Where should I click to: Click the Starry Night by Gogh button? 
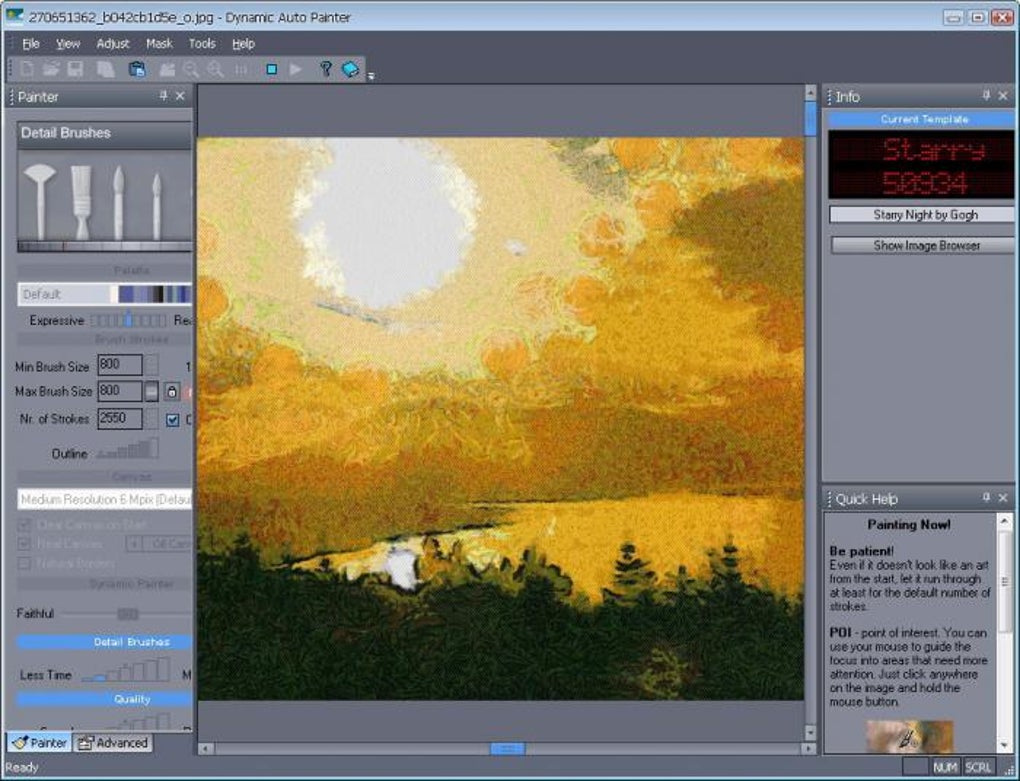(924, 215)
